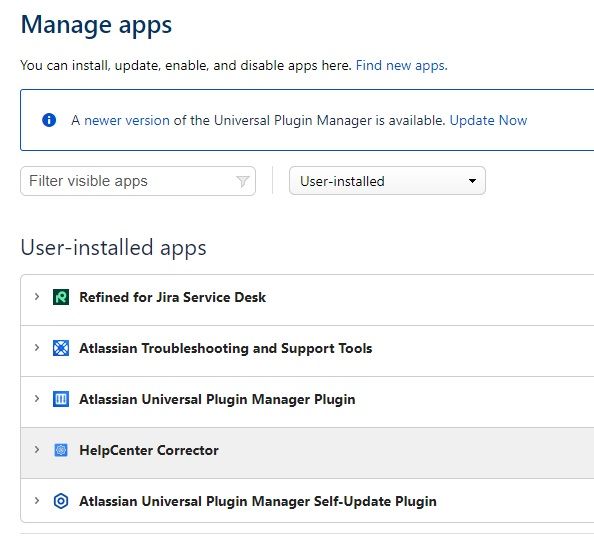The height and width of the screenshot is (538, 594).
Task: Click the UPM Self-Update Plugin hexagon icon
Action: pos(61,501)
